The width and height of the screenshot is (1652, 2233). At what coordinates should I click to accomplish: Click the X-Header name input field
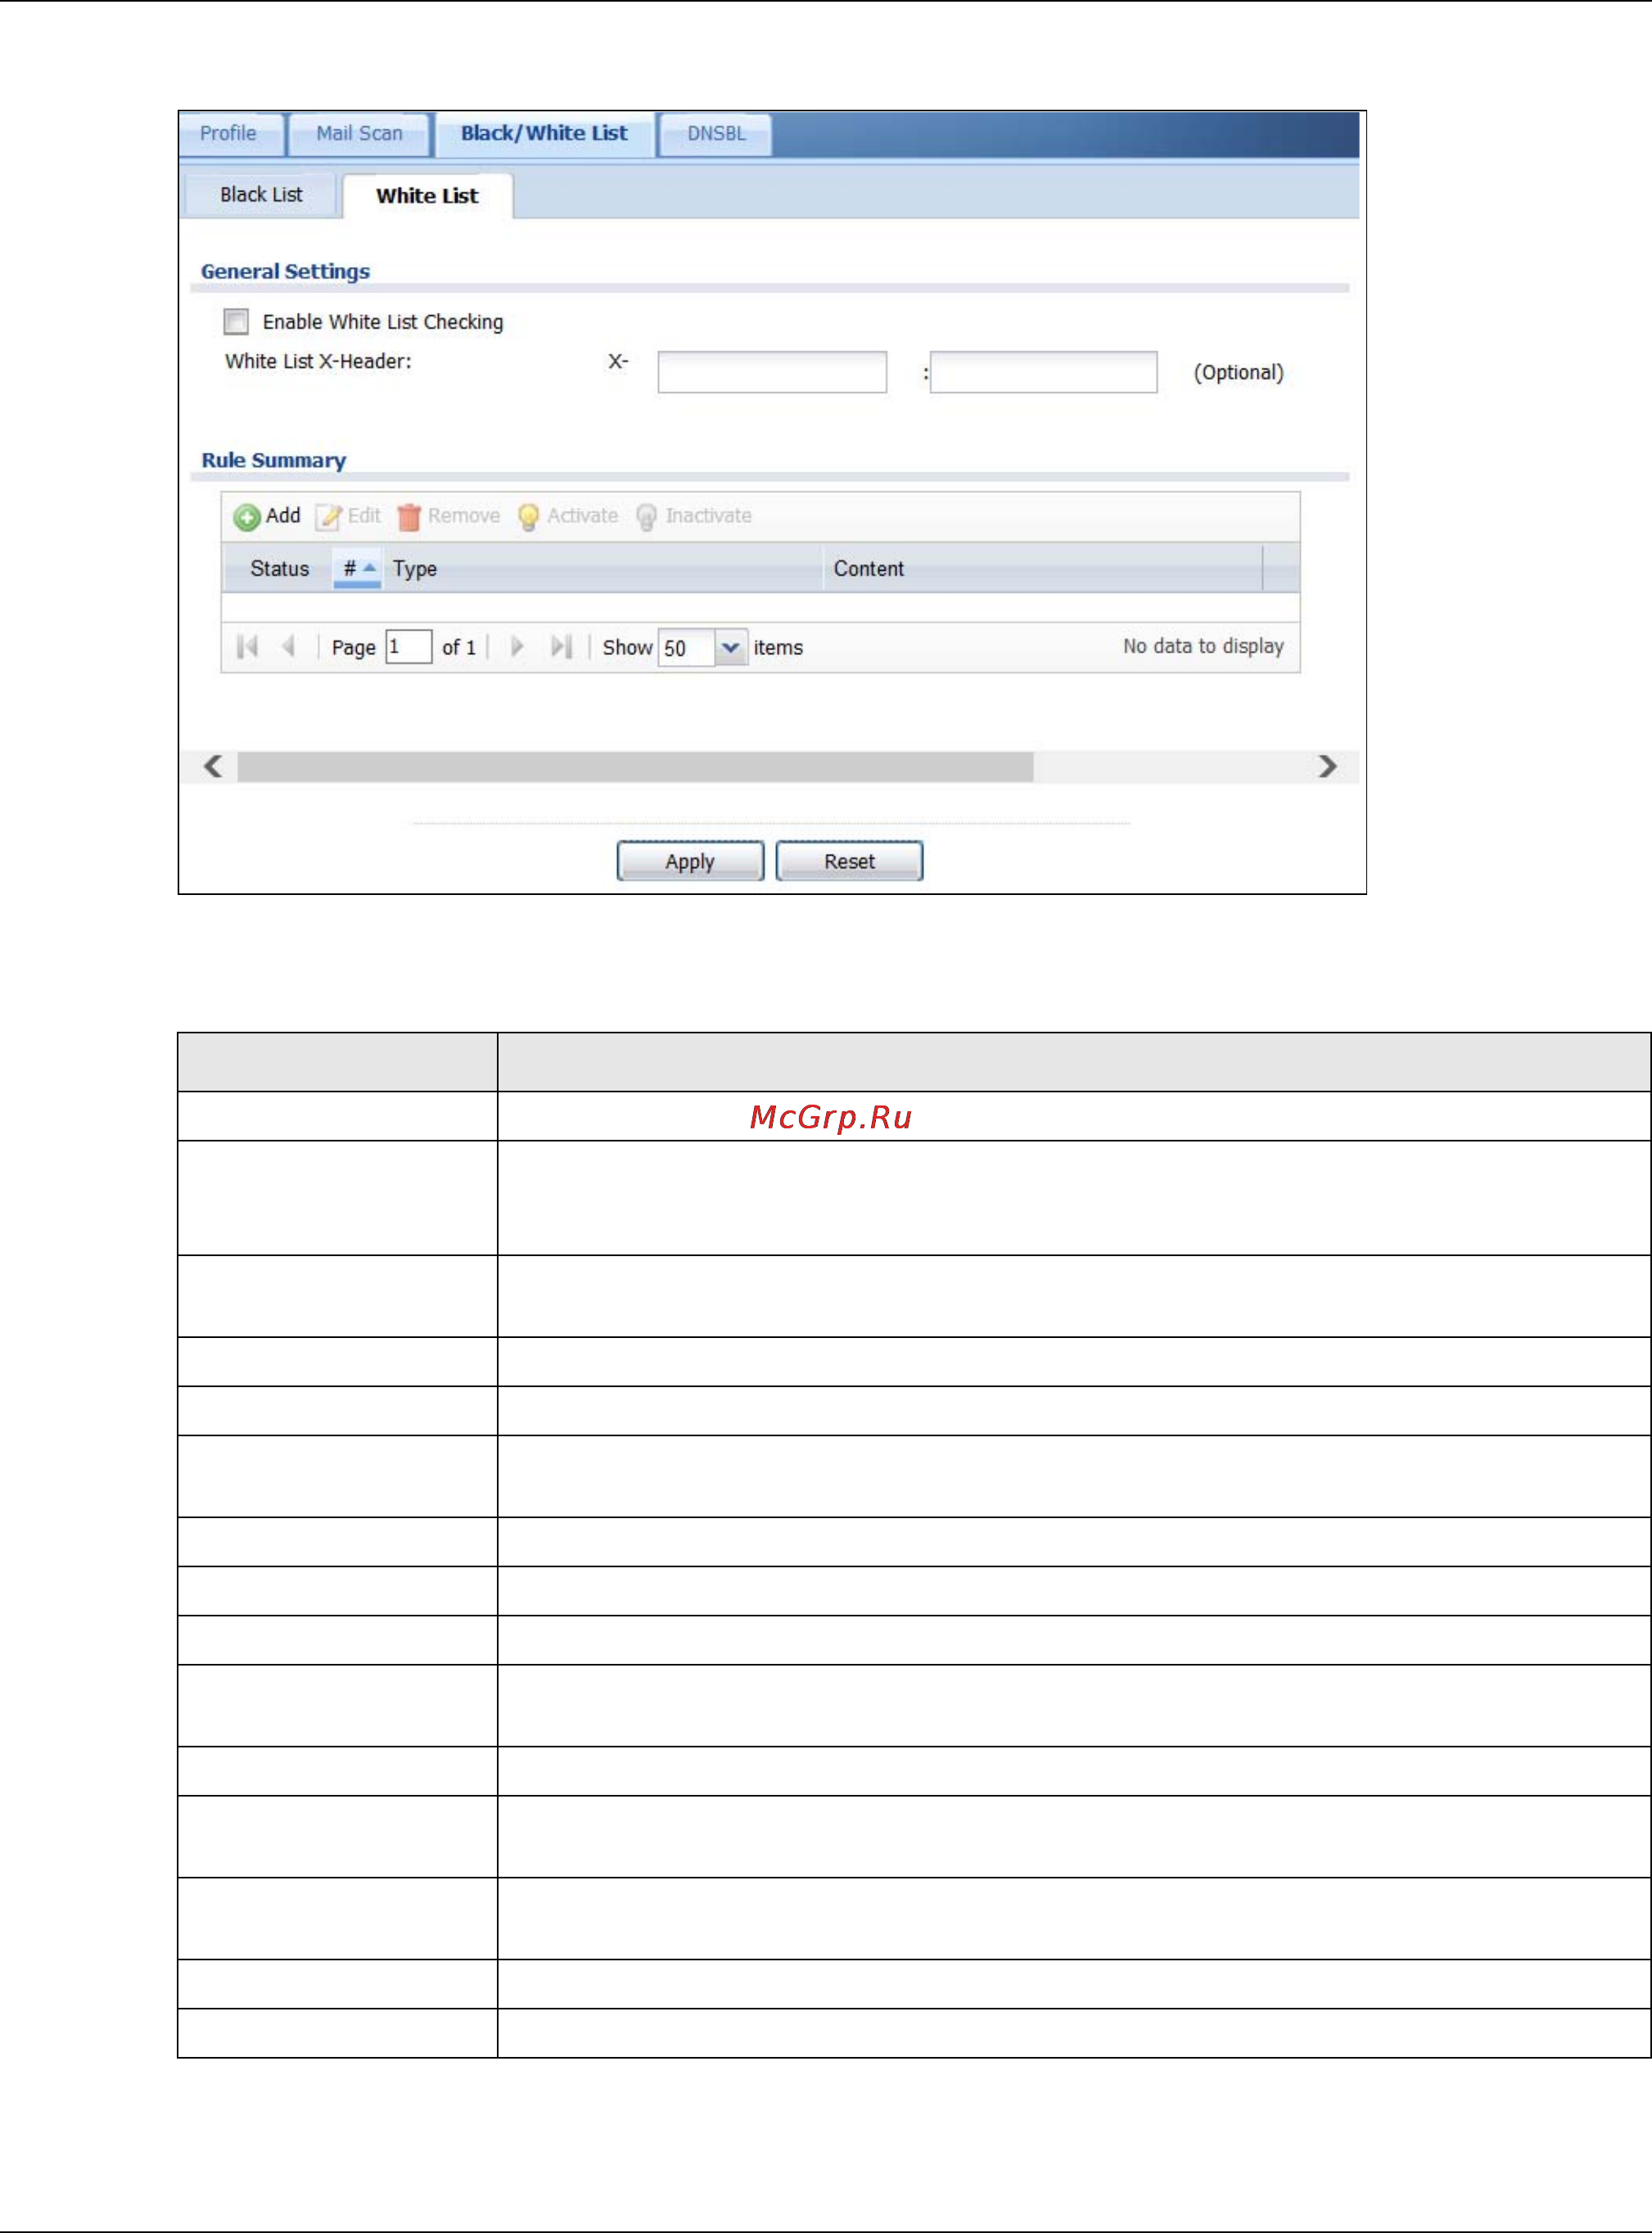tap(772, 372)
